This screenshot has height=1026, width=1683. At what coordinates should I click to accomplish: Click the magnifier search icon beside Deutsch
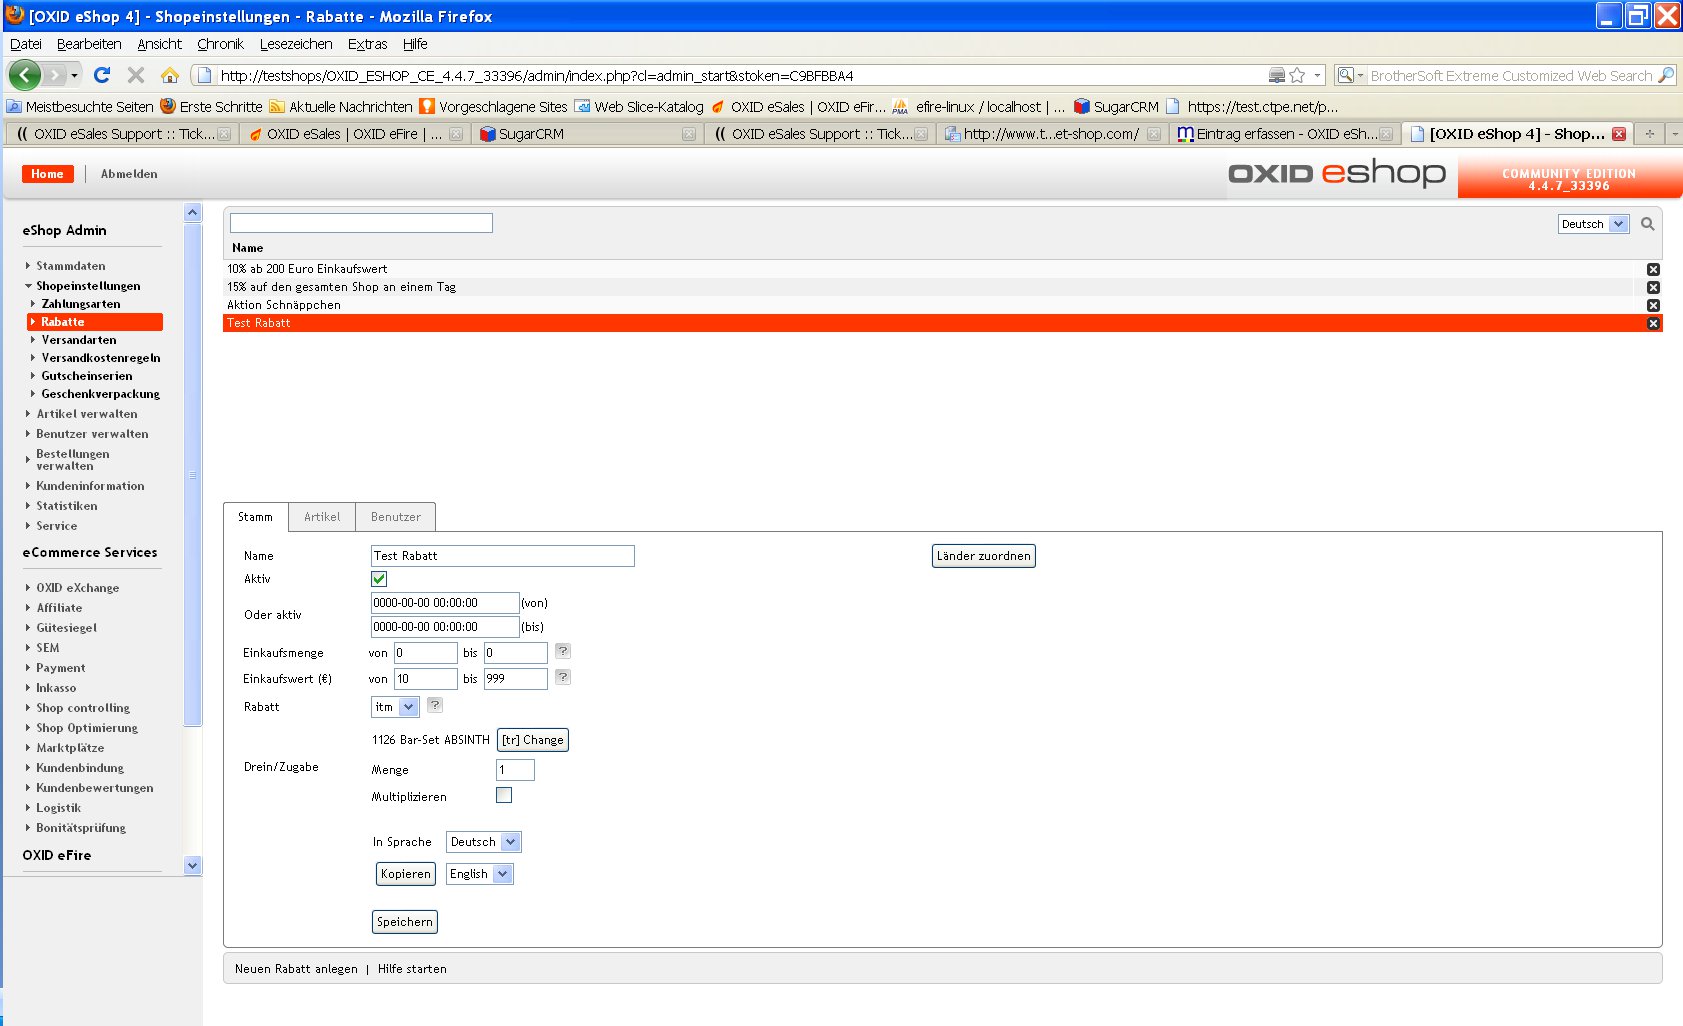click(x=1647, y=224)
